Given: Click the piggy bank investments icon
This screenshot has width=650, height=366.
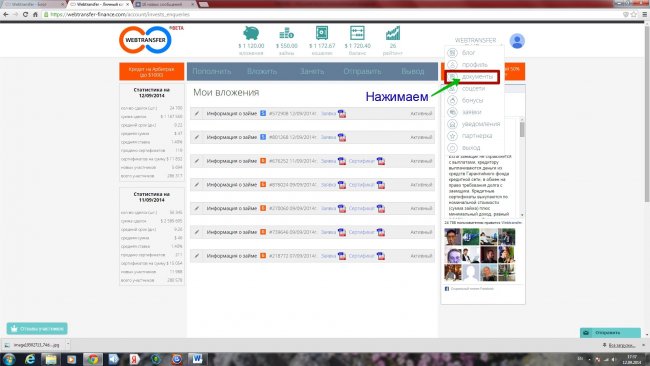Looking at the screenshot, I should click(251, 33).
